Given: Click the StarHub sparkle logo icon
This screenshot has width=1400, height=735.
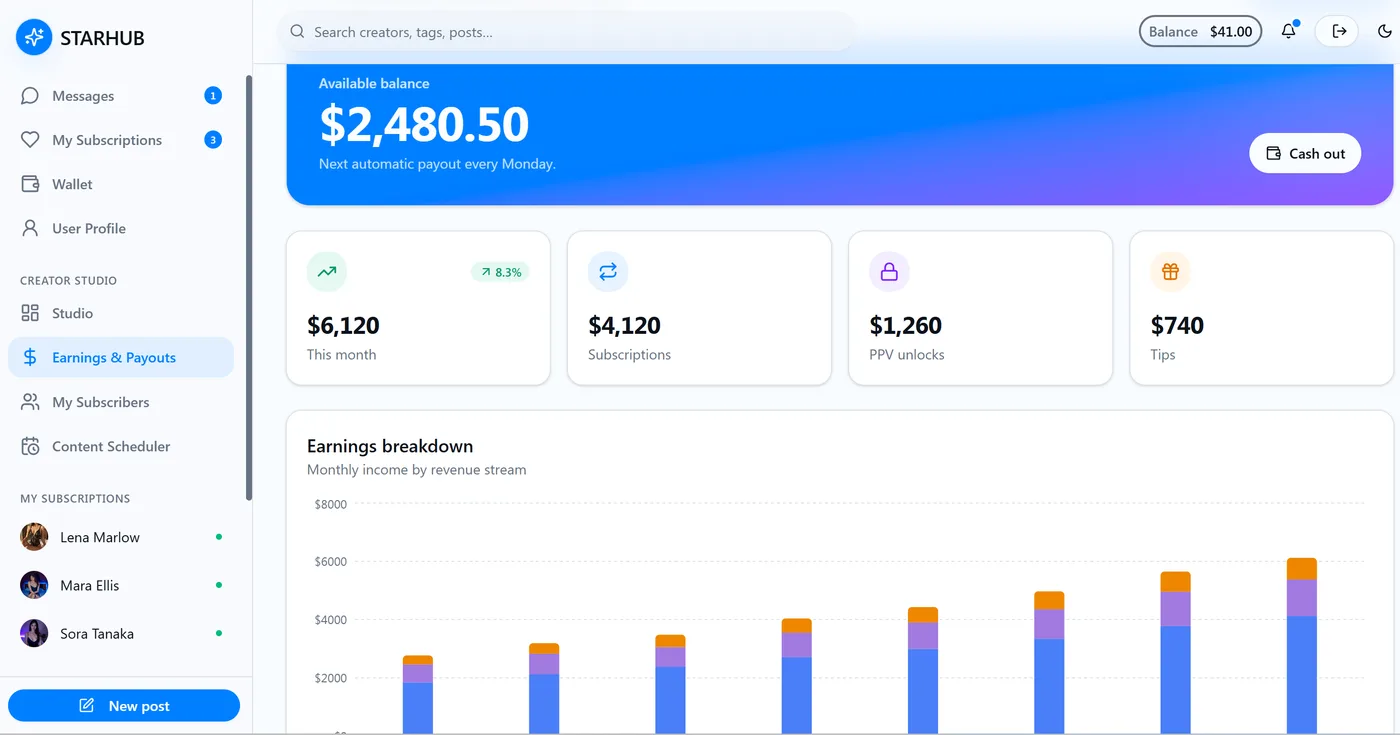Looking at the screenshot, I should pos(34,37).
